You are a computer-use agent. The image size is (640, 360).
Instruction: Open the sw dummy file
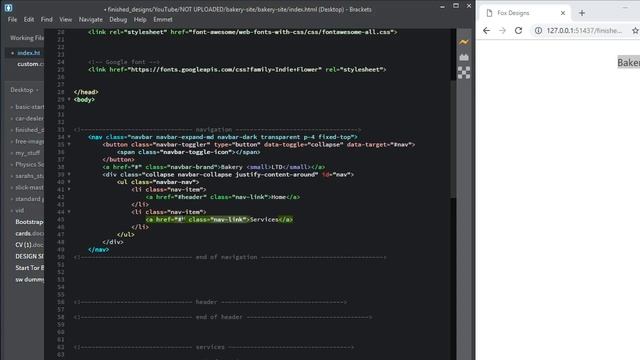click(x=29, y=280)
